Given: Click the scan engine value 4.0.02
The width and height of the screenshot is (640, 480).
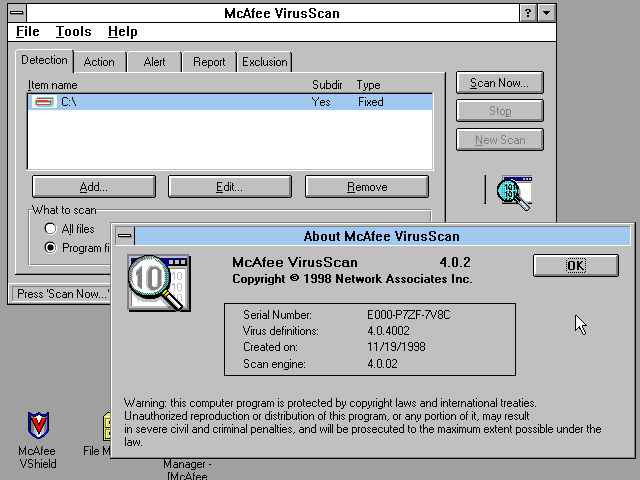Looking at the screenshot, I should pyautogui.click(x=382, y=364).
